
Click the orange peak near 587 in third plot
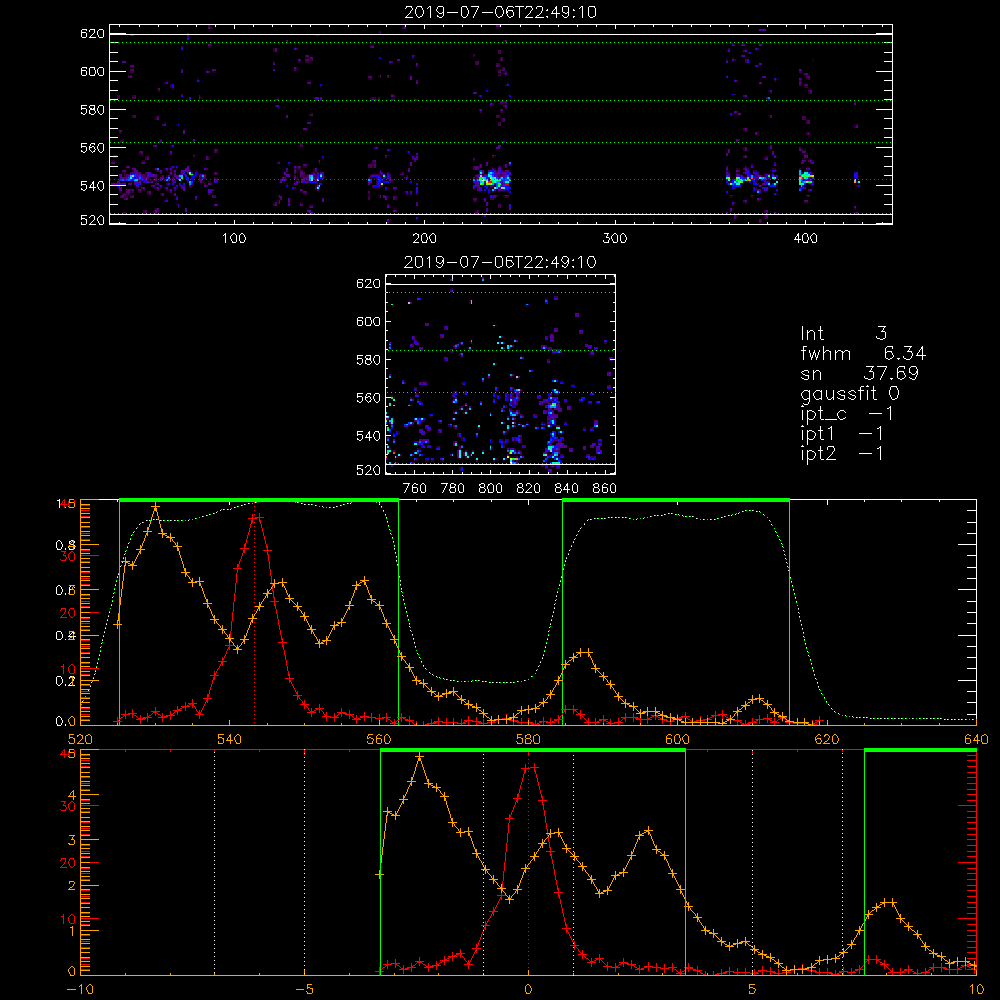pyautogui.click(x=584, y=652)
